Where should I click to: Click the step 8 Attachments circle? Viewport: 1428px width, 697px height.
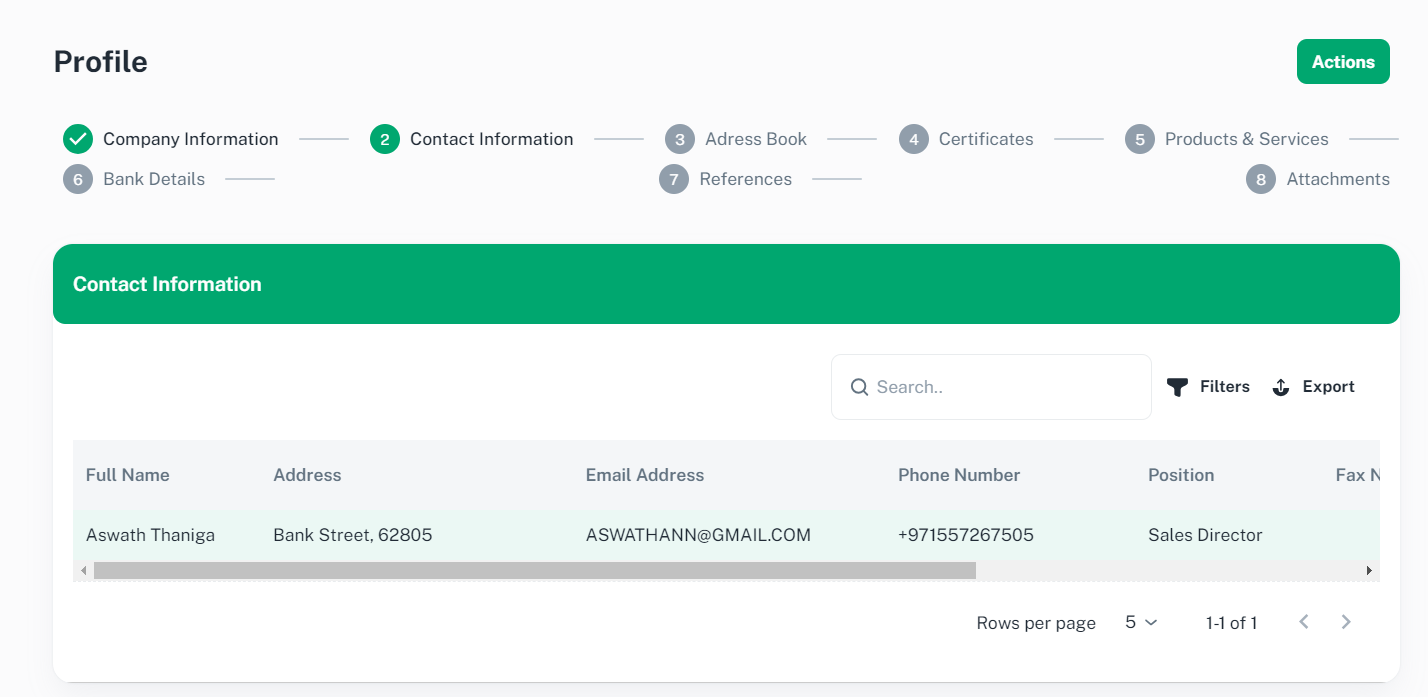click(1261, 179)
